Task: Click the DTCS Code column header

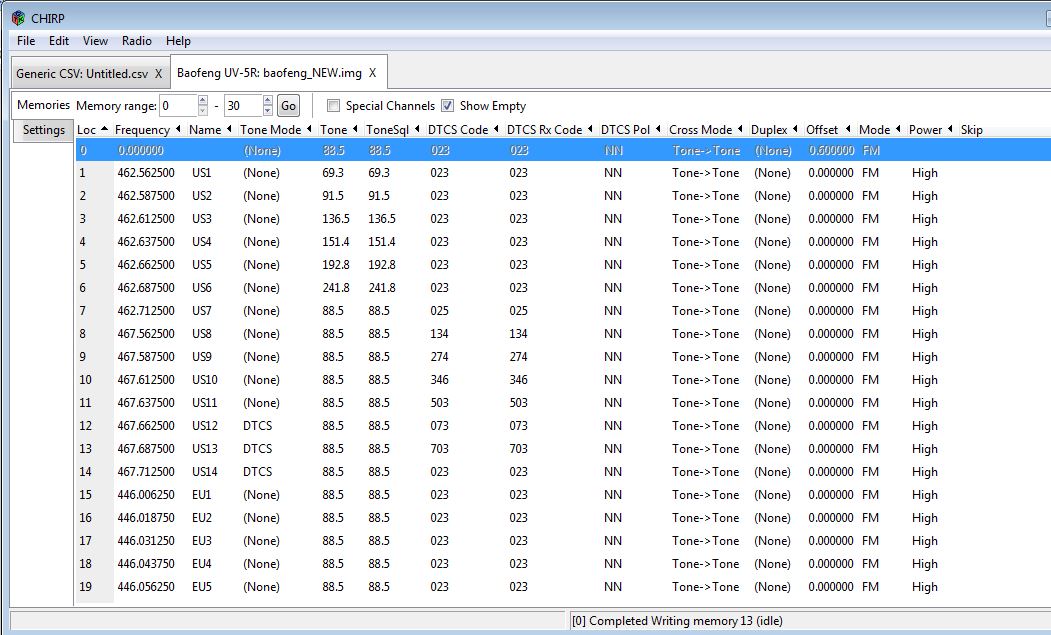Action: click(458, 130)
